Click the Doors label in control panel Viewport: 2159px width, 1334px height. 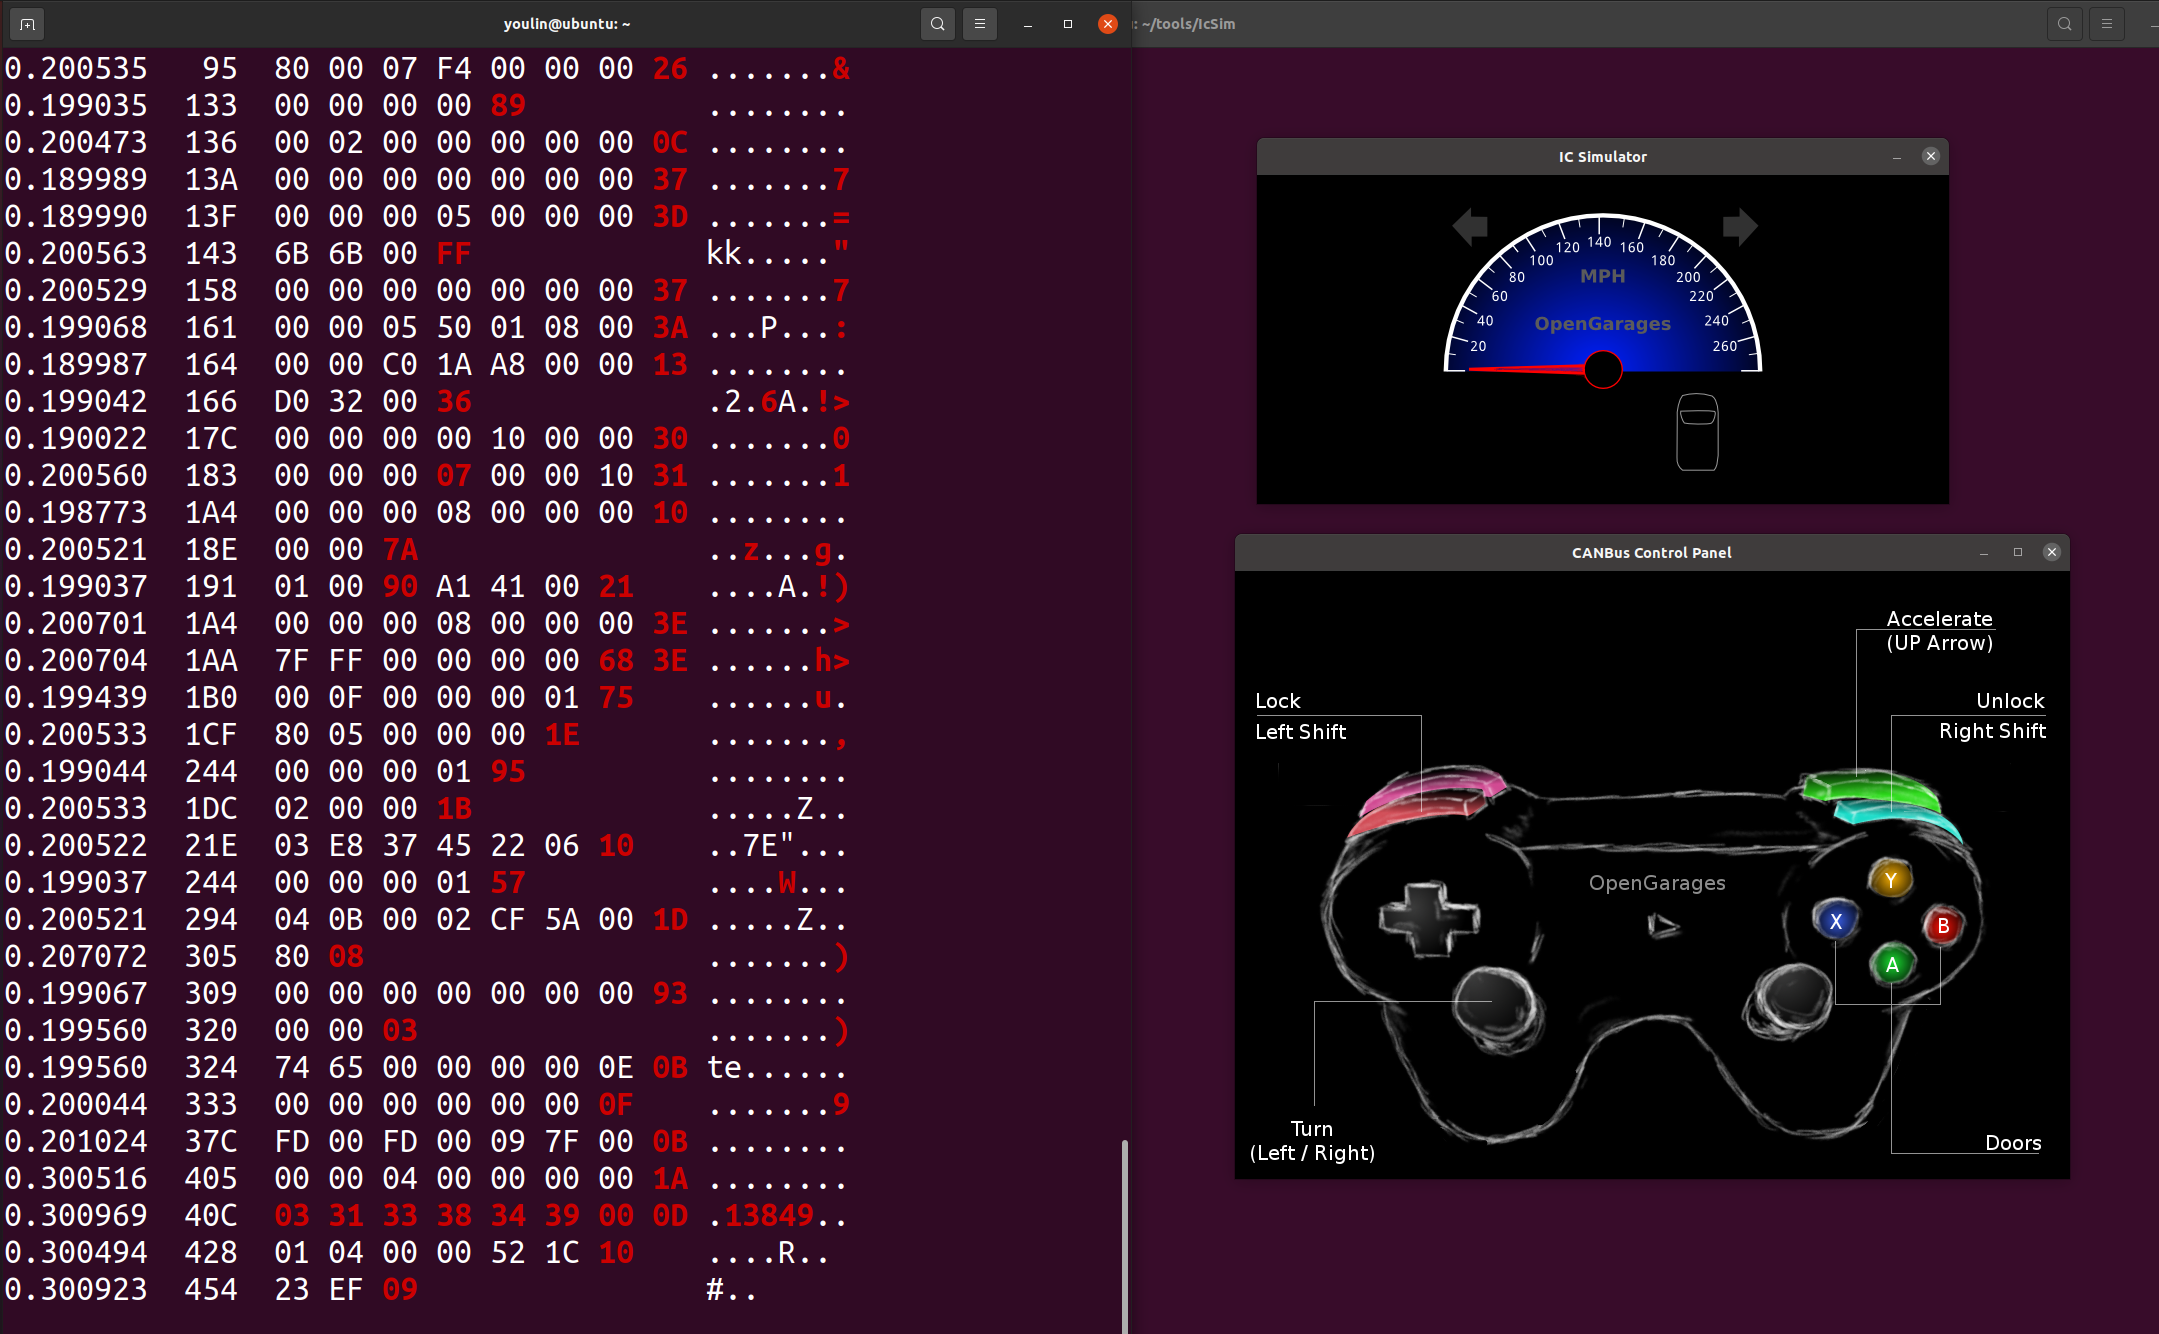tap(2013, 1143)
